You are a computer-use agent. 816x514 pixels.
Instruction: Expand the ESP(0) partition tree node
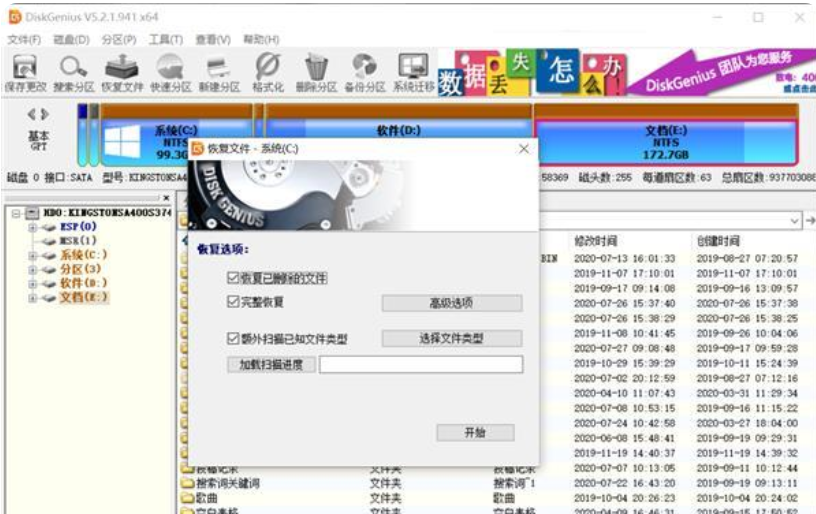coord(33,227)
